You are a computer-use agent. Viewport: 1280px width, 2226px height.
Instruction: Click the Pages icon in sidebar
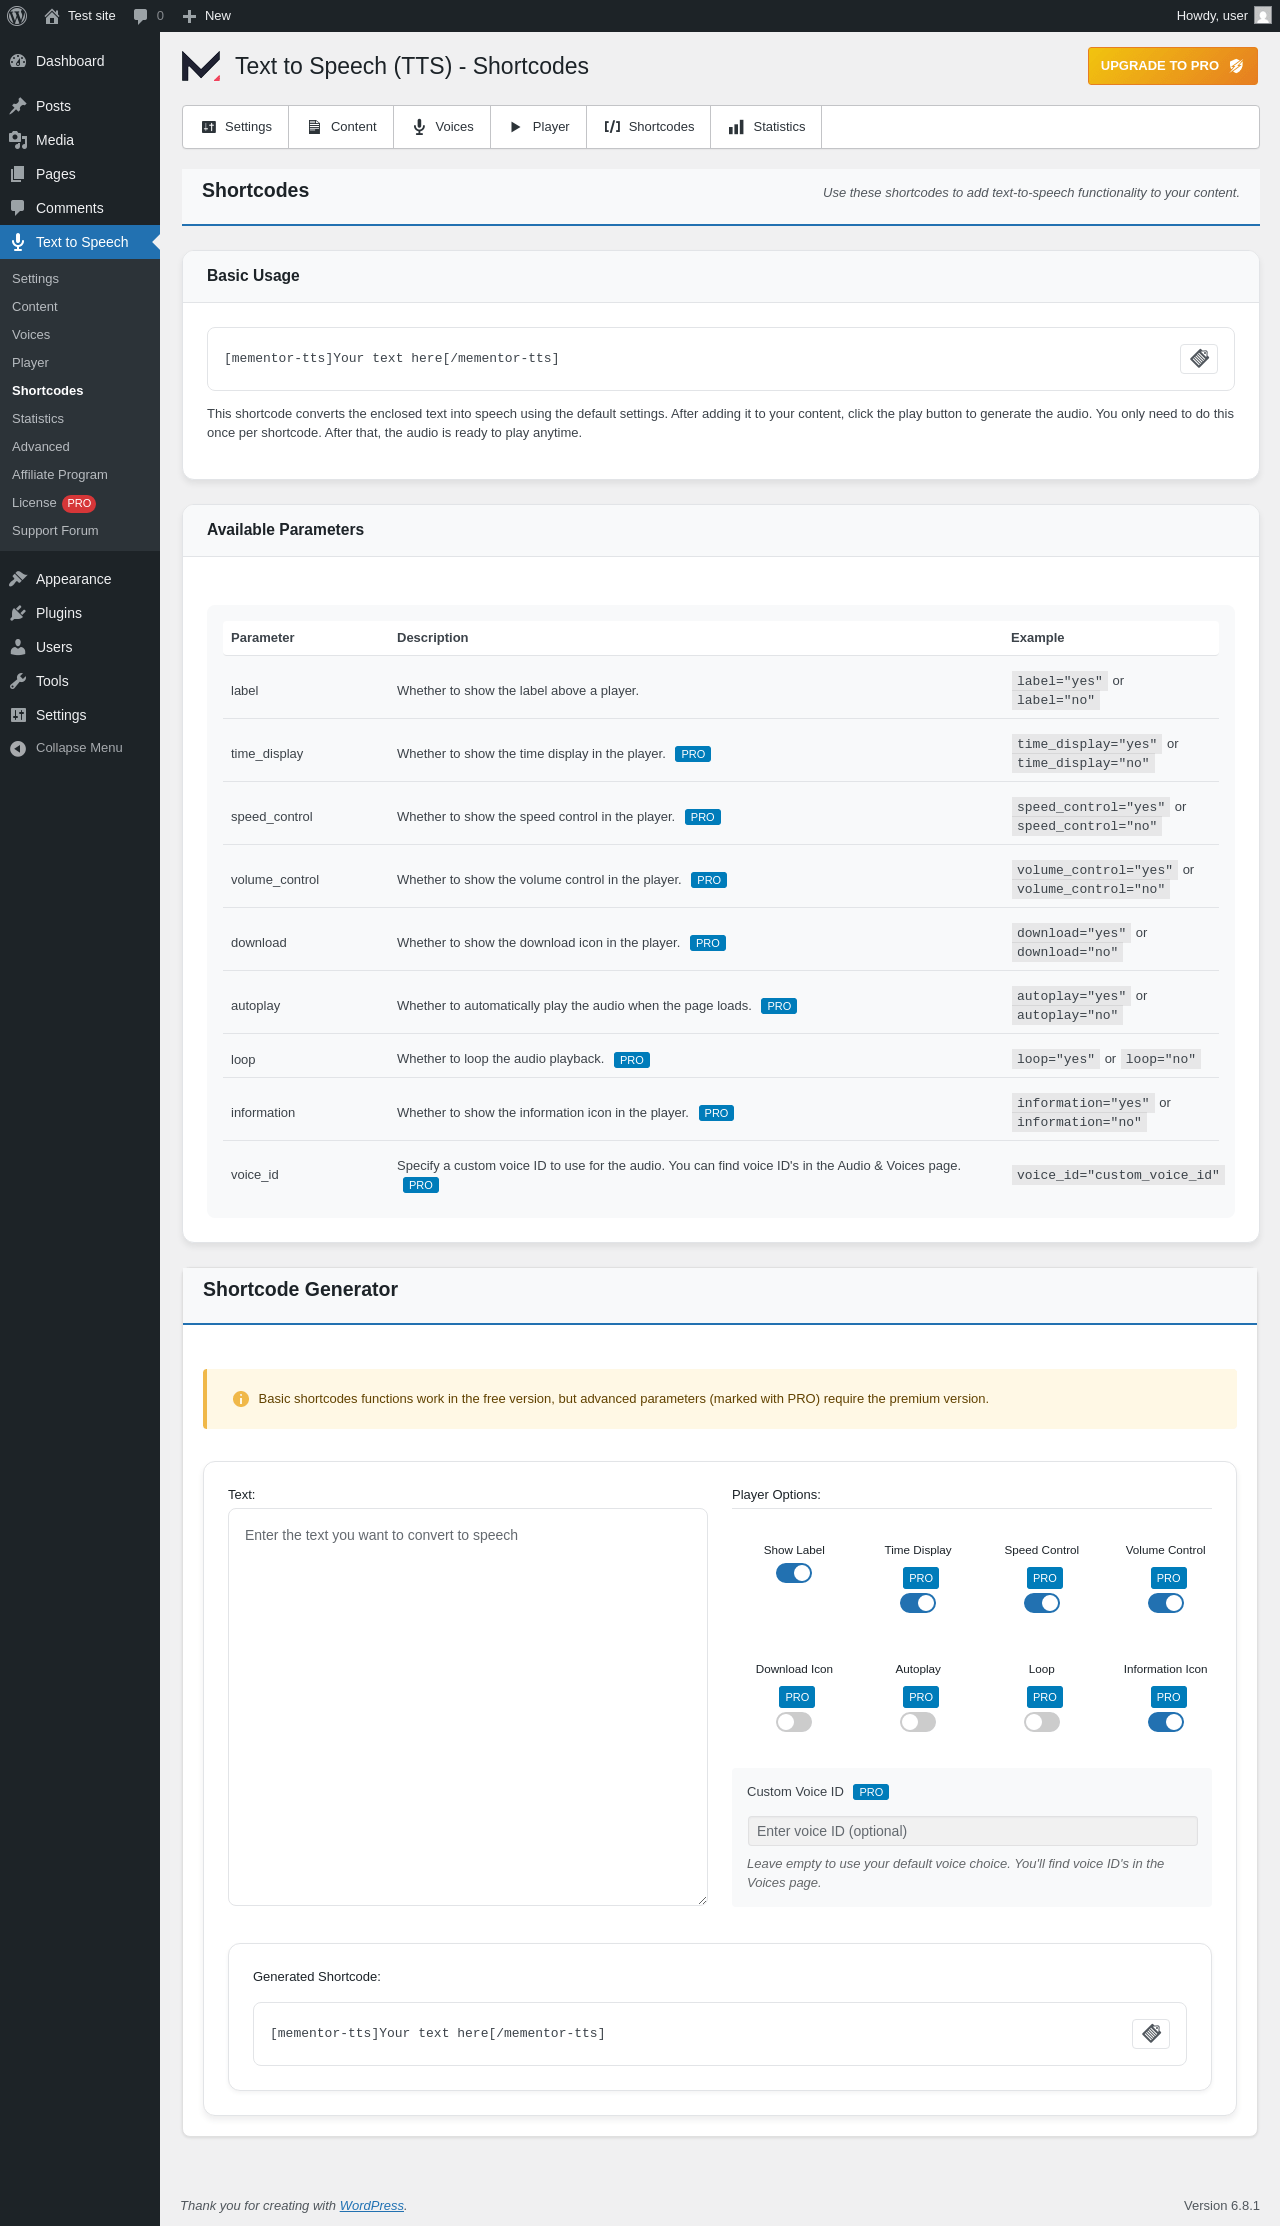point(18,174)
